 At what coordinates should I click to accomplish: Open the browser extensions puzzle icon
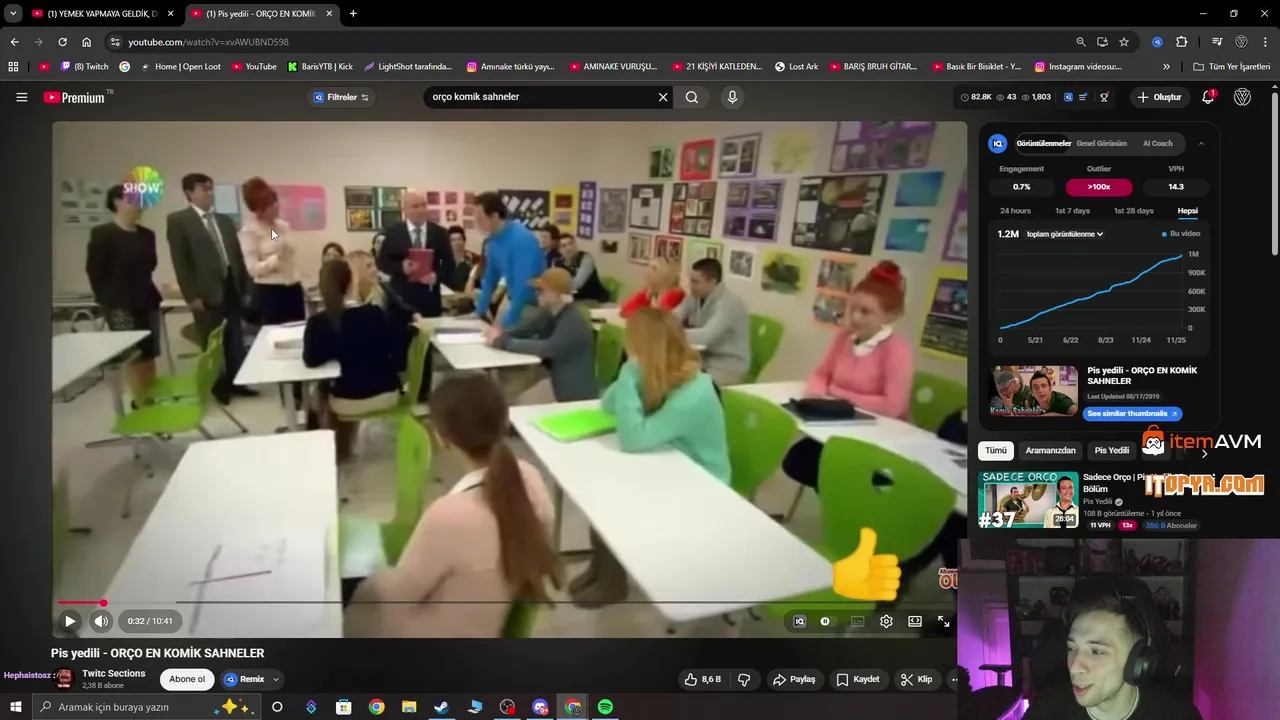[x=1182, y=42]
